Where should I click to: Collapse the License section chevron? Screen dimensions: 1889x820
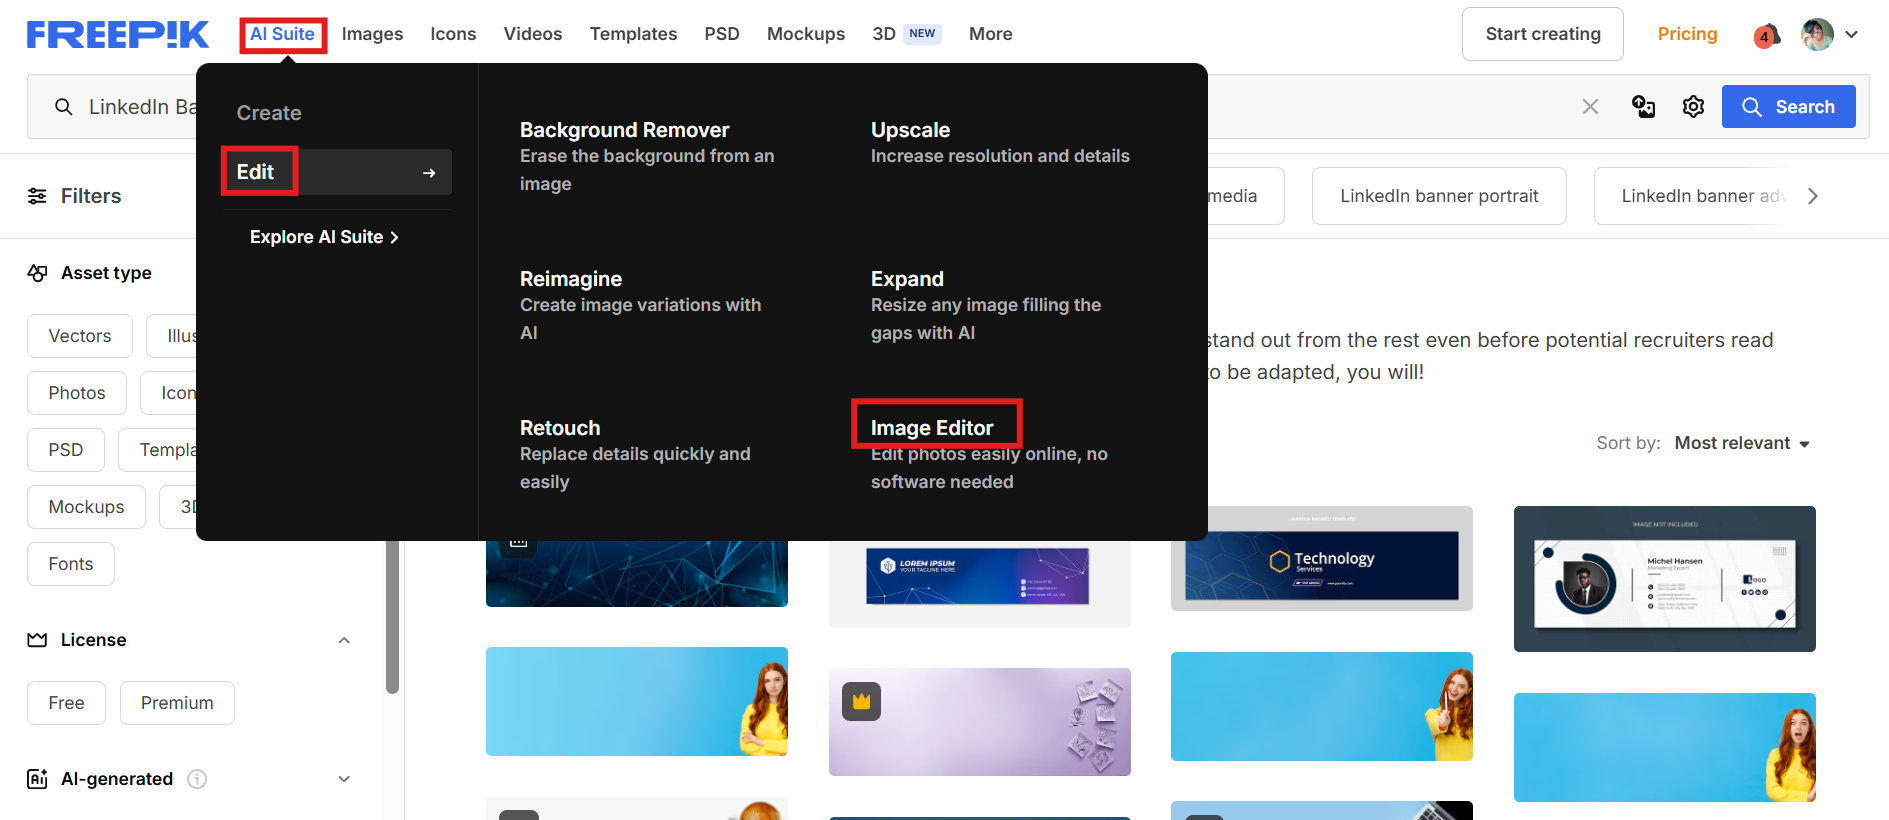(x=344, y=640)
